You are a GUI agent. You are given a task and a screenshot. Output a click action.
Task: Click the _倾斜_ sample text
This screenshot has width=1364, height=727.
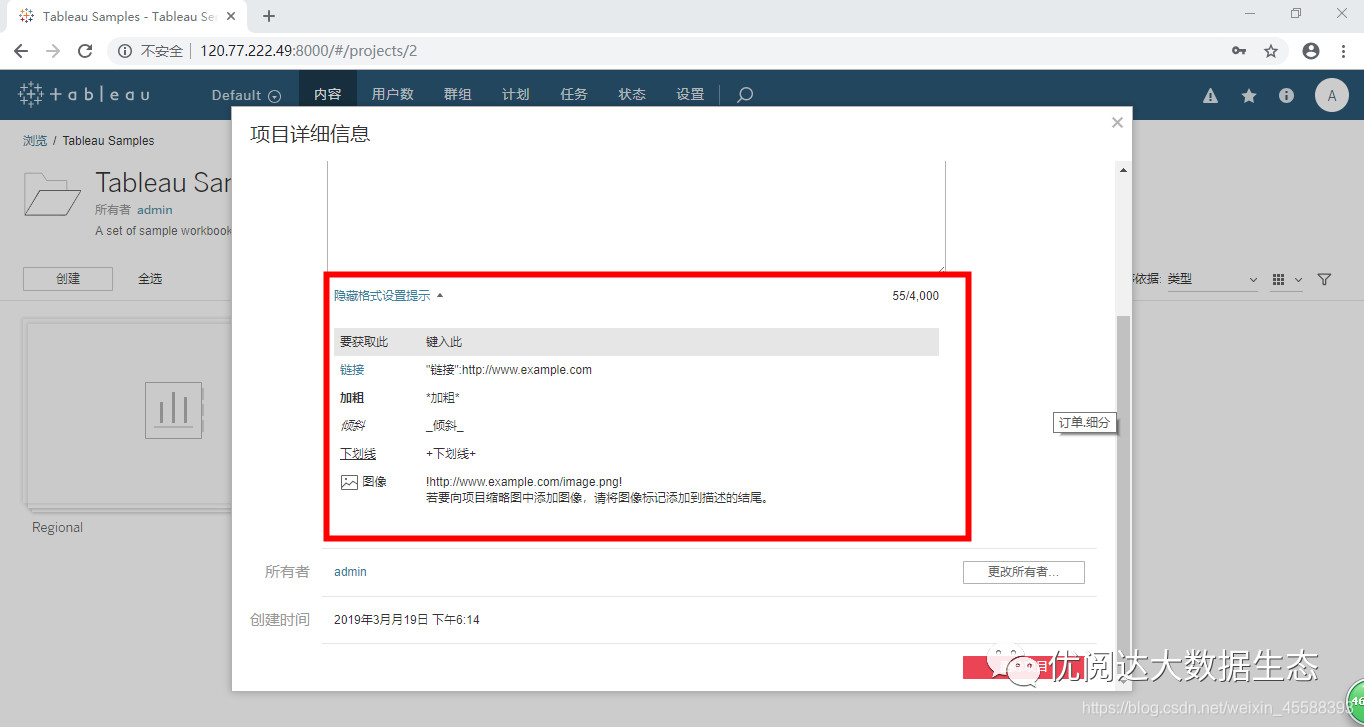tap(445, 426)
